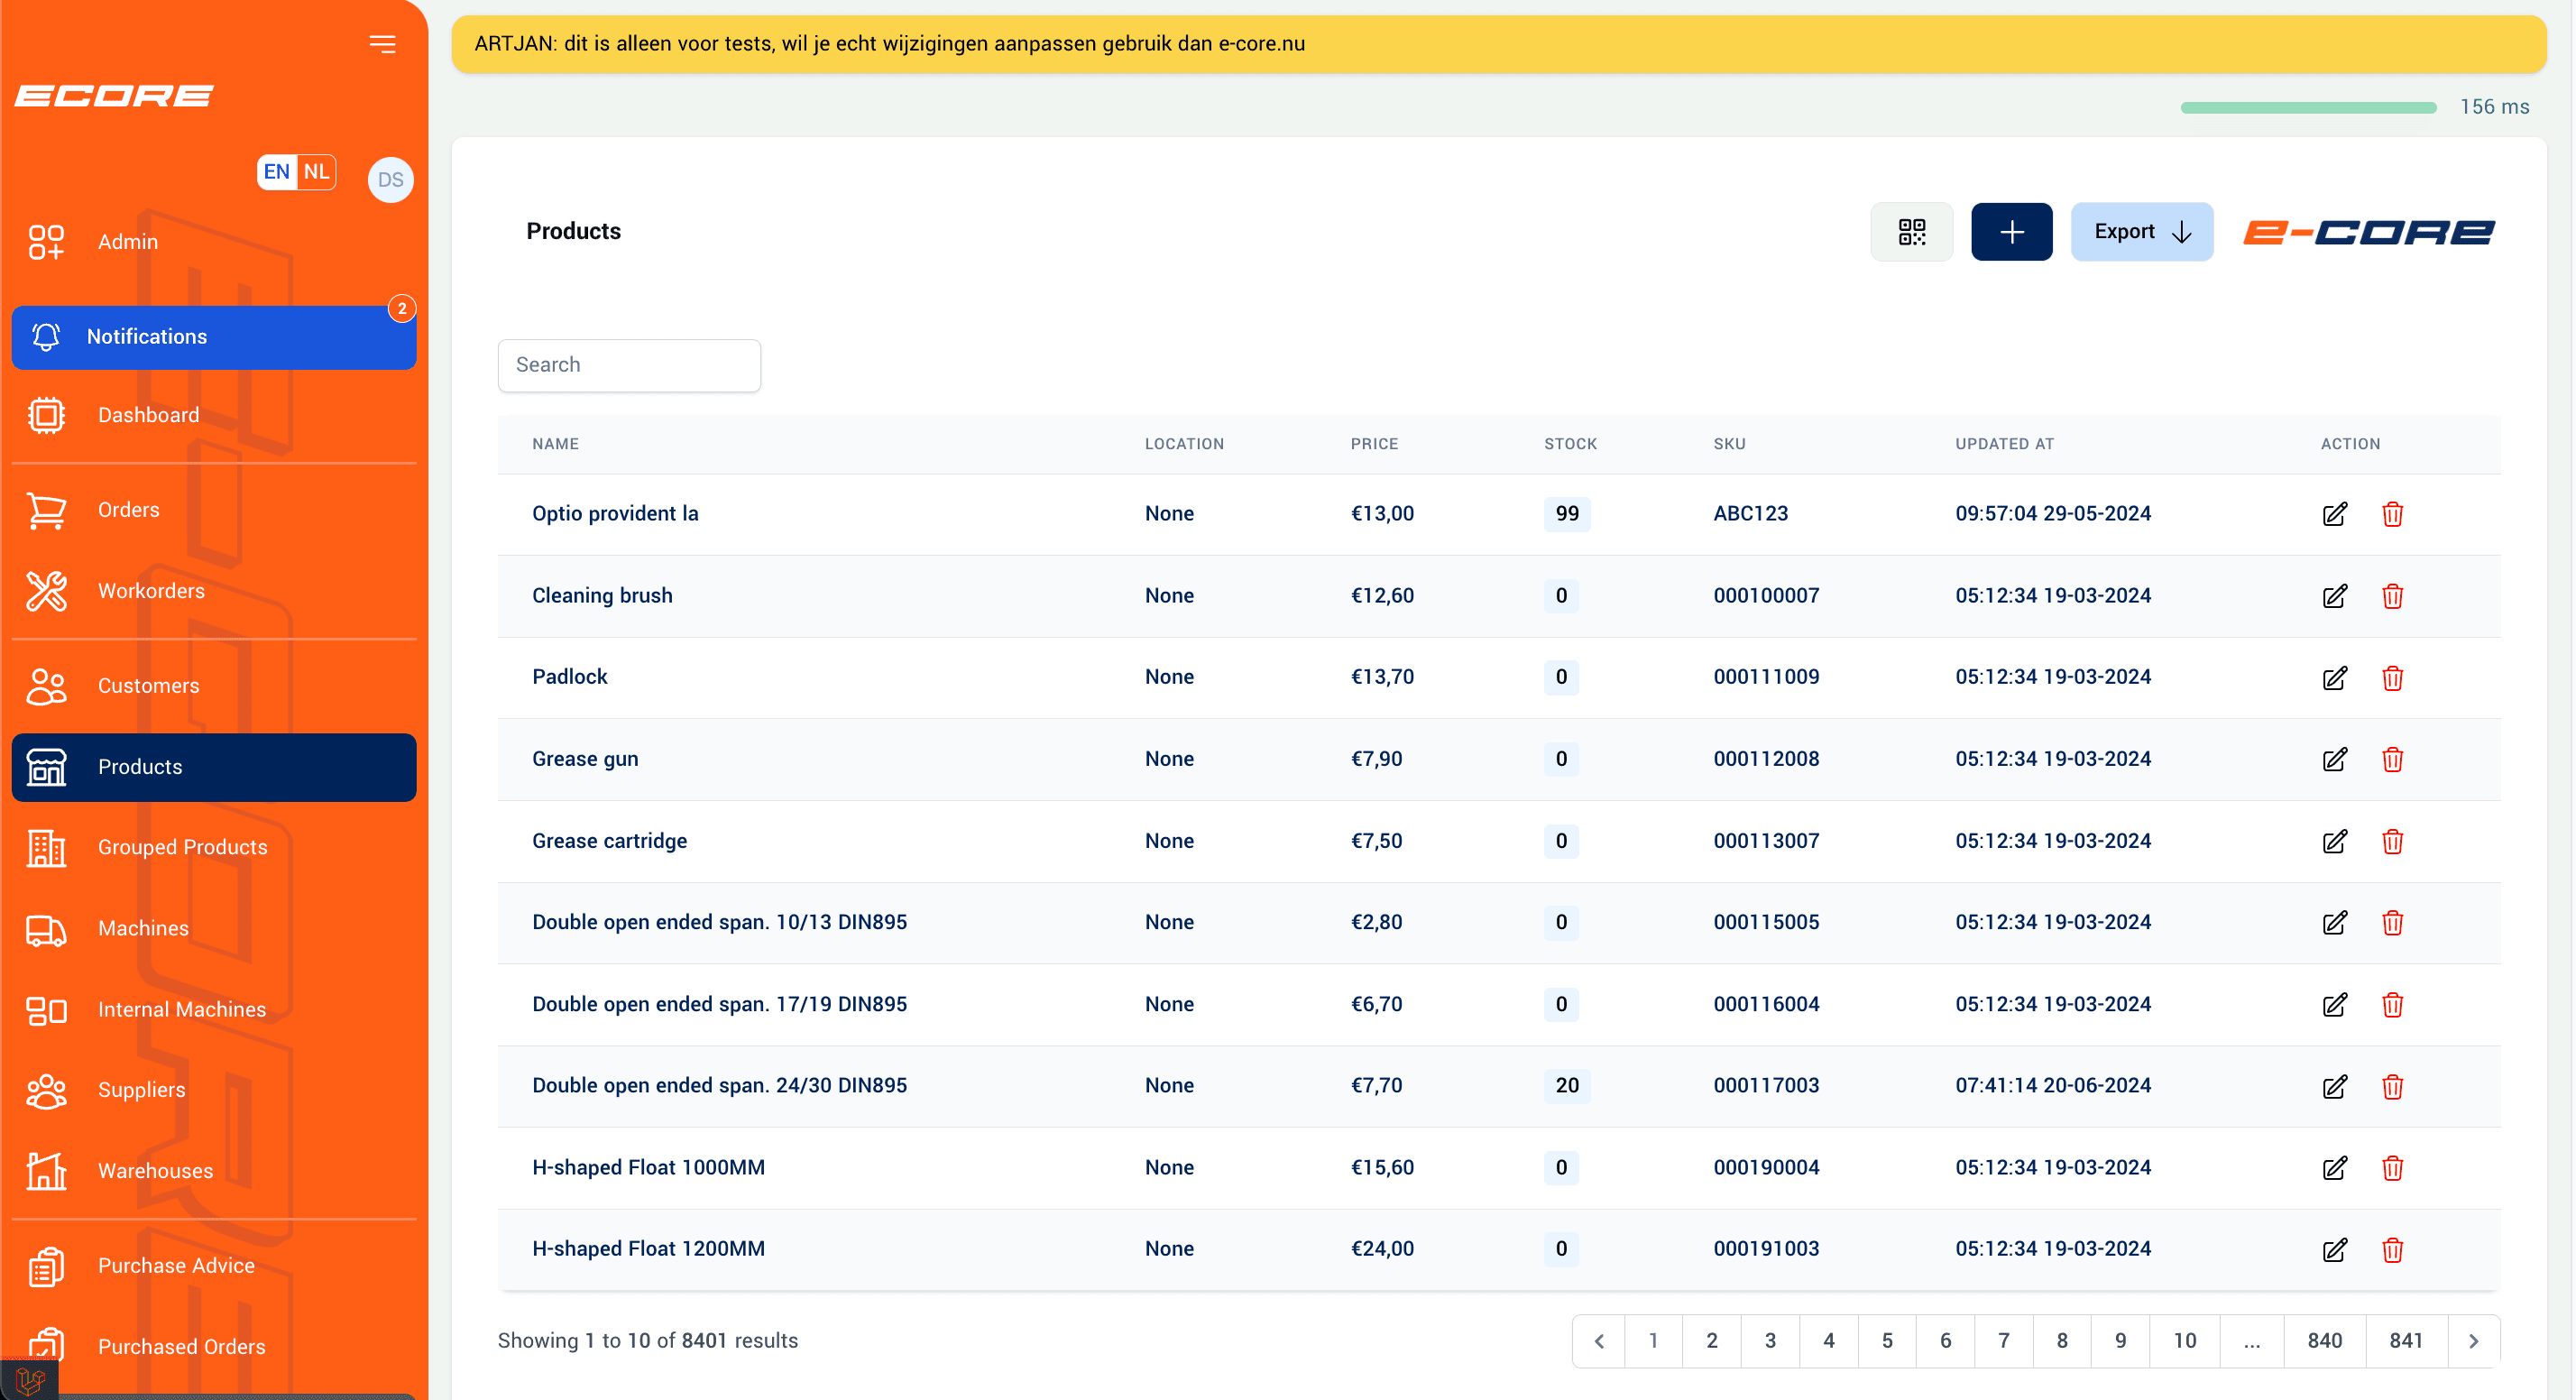Go to page 2

[1711, 1341]
